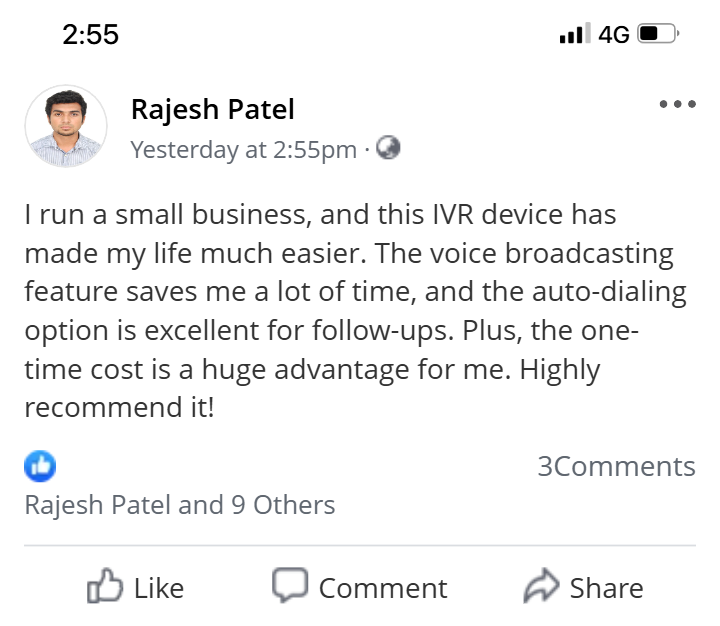This screenshot has height=626, width=720.
Task: Select the post text about IVR device
Action: 355,310
